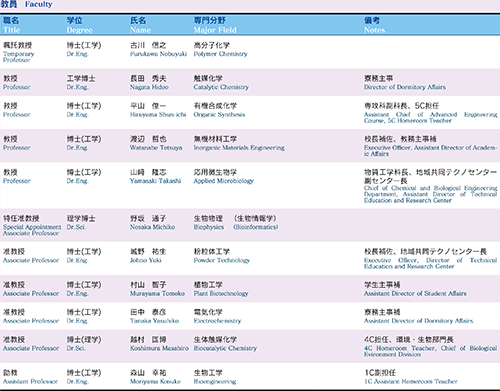Click 'Assistant Director of Dormitory Affairs' note
Image resolution: width=500 pixels, height=391 pixels.
(x=418, y=321)
